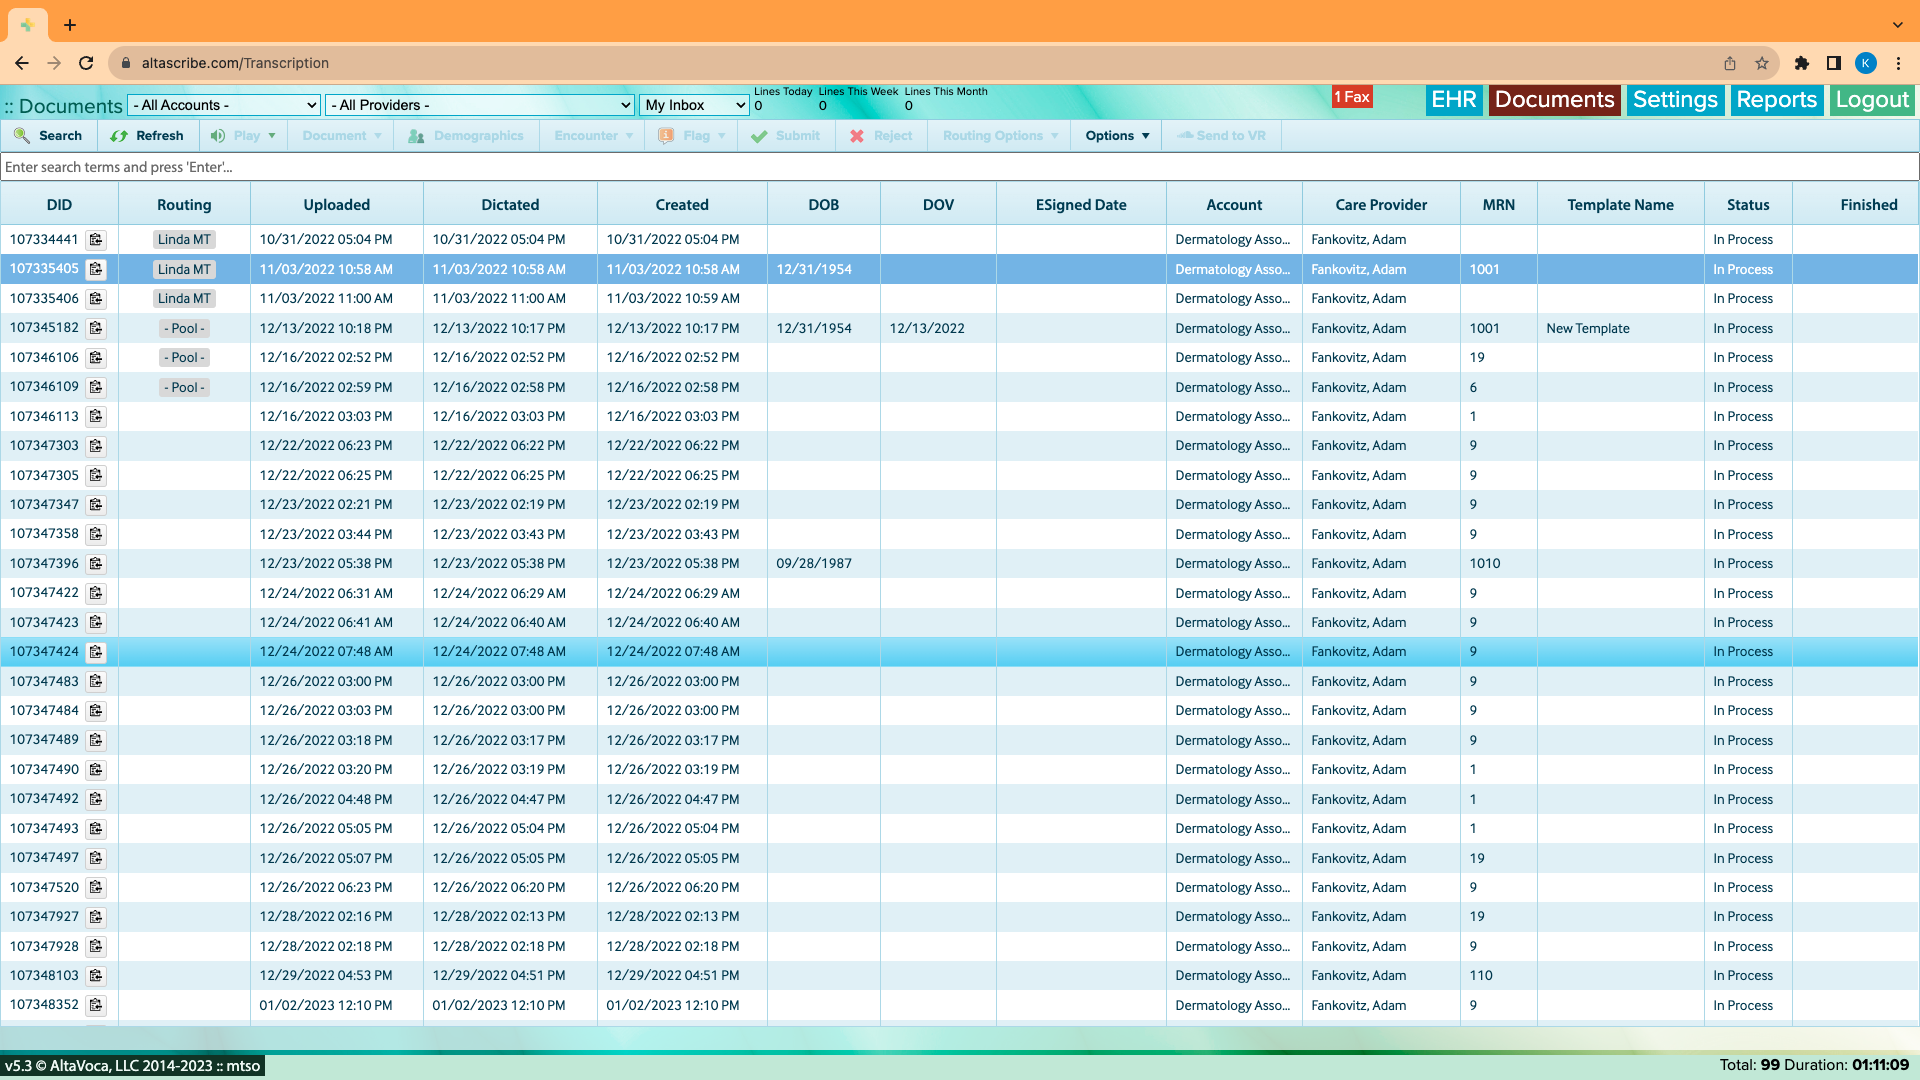The width and height of the screenshot is (1920, 1080).
Task: Click the search input field
Action: (x=960, y=165)
